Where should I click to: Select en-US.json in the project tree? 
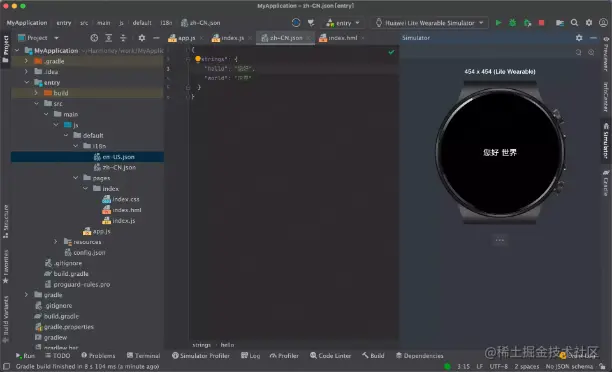click(87, 157)
